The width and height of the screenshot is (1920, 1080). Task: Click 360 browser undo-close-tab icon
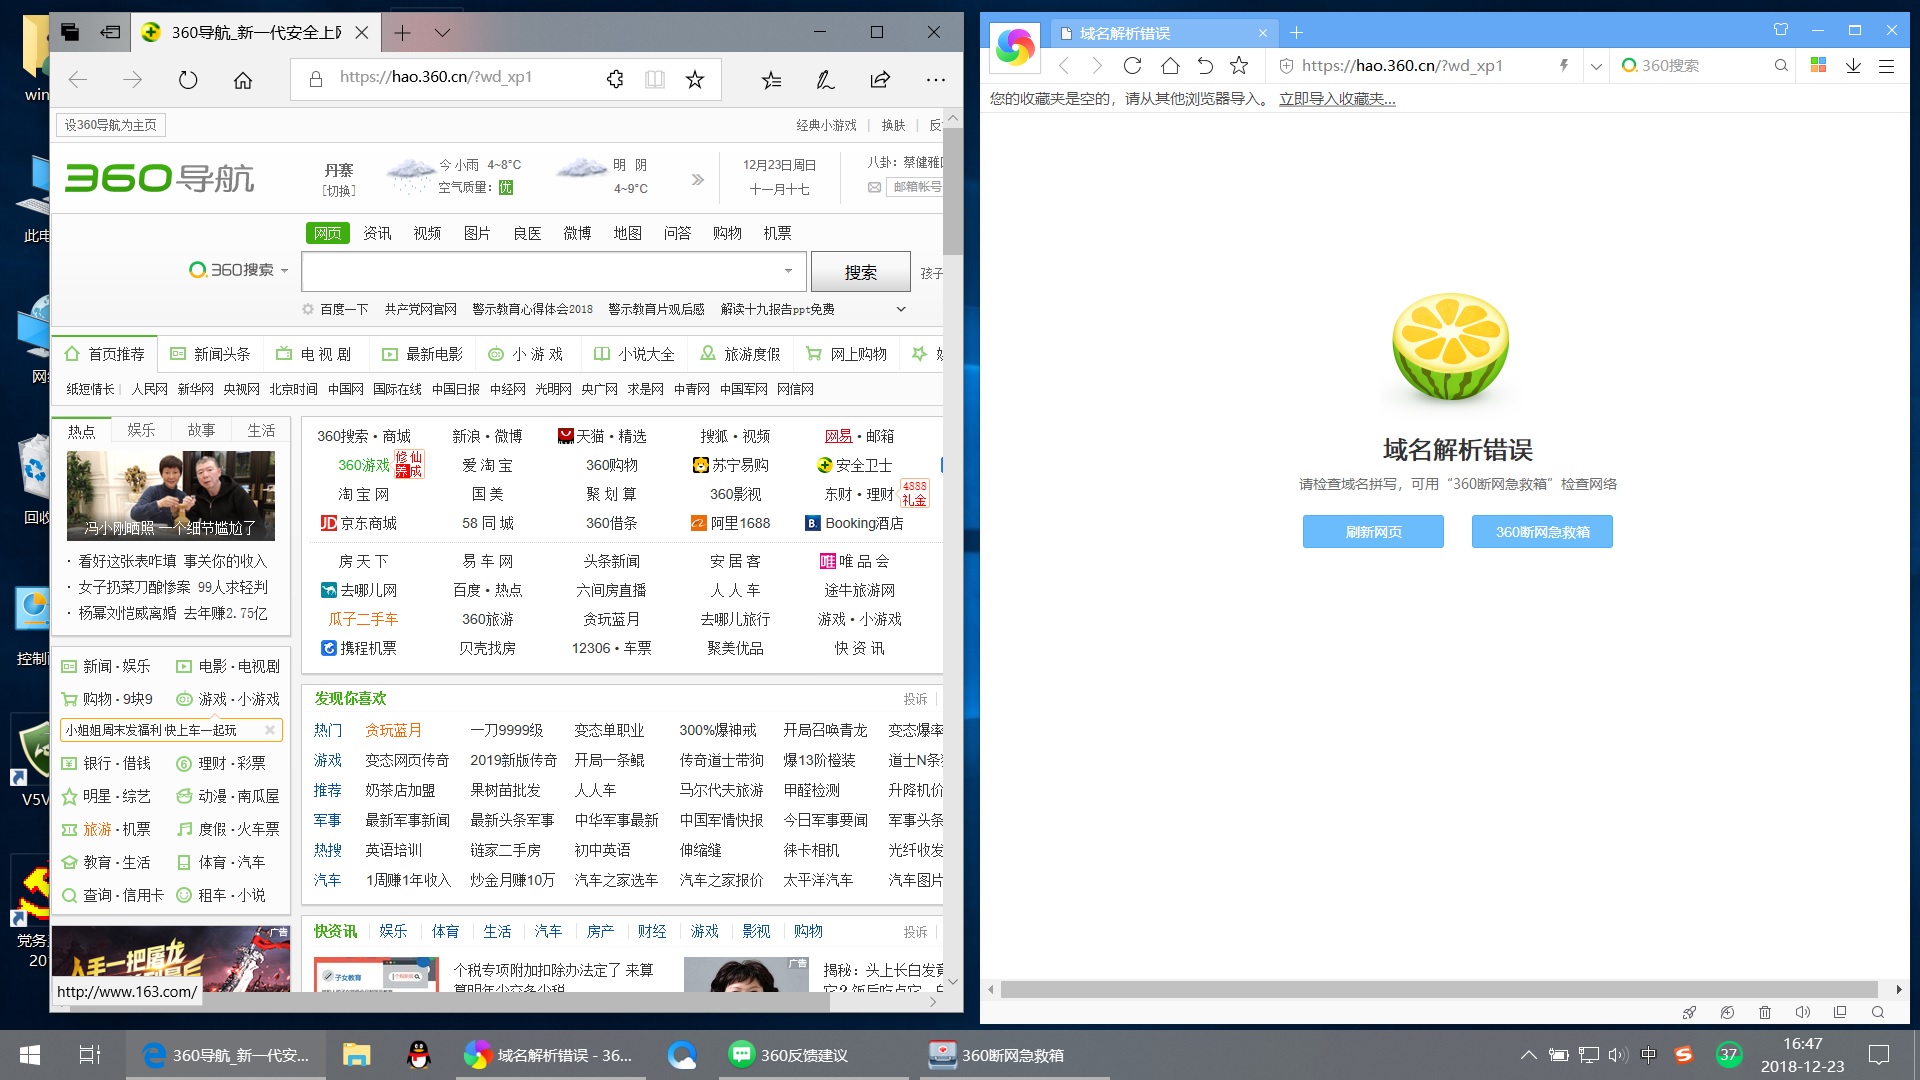point(1205,66)
